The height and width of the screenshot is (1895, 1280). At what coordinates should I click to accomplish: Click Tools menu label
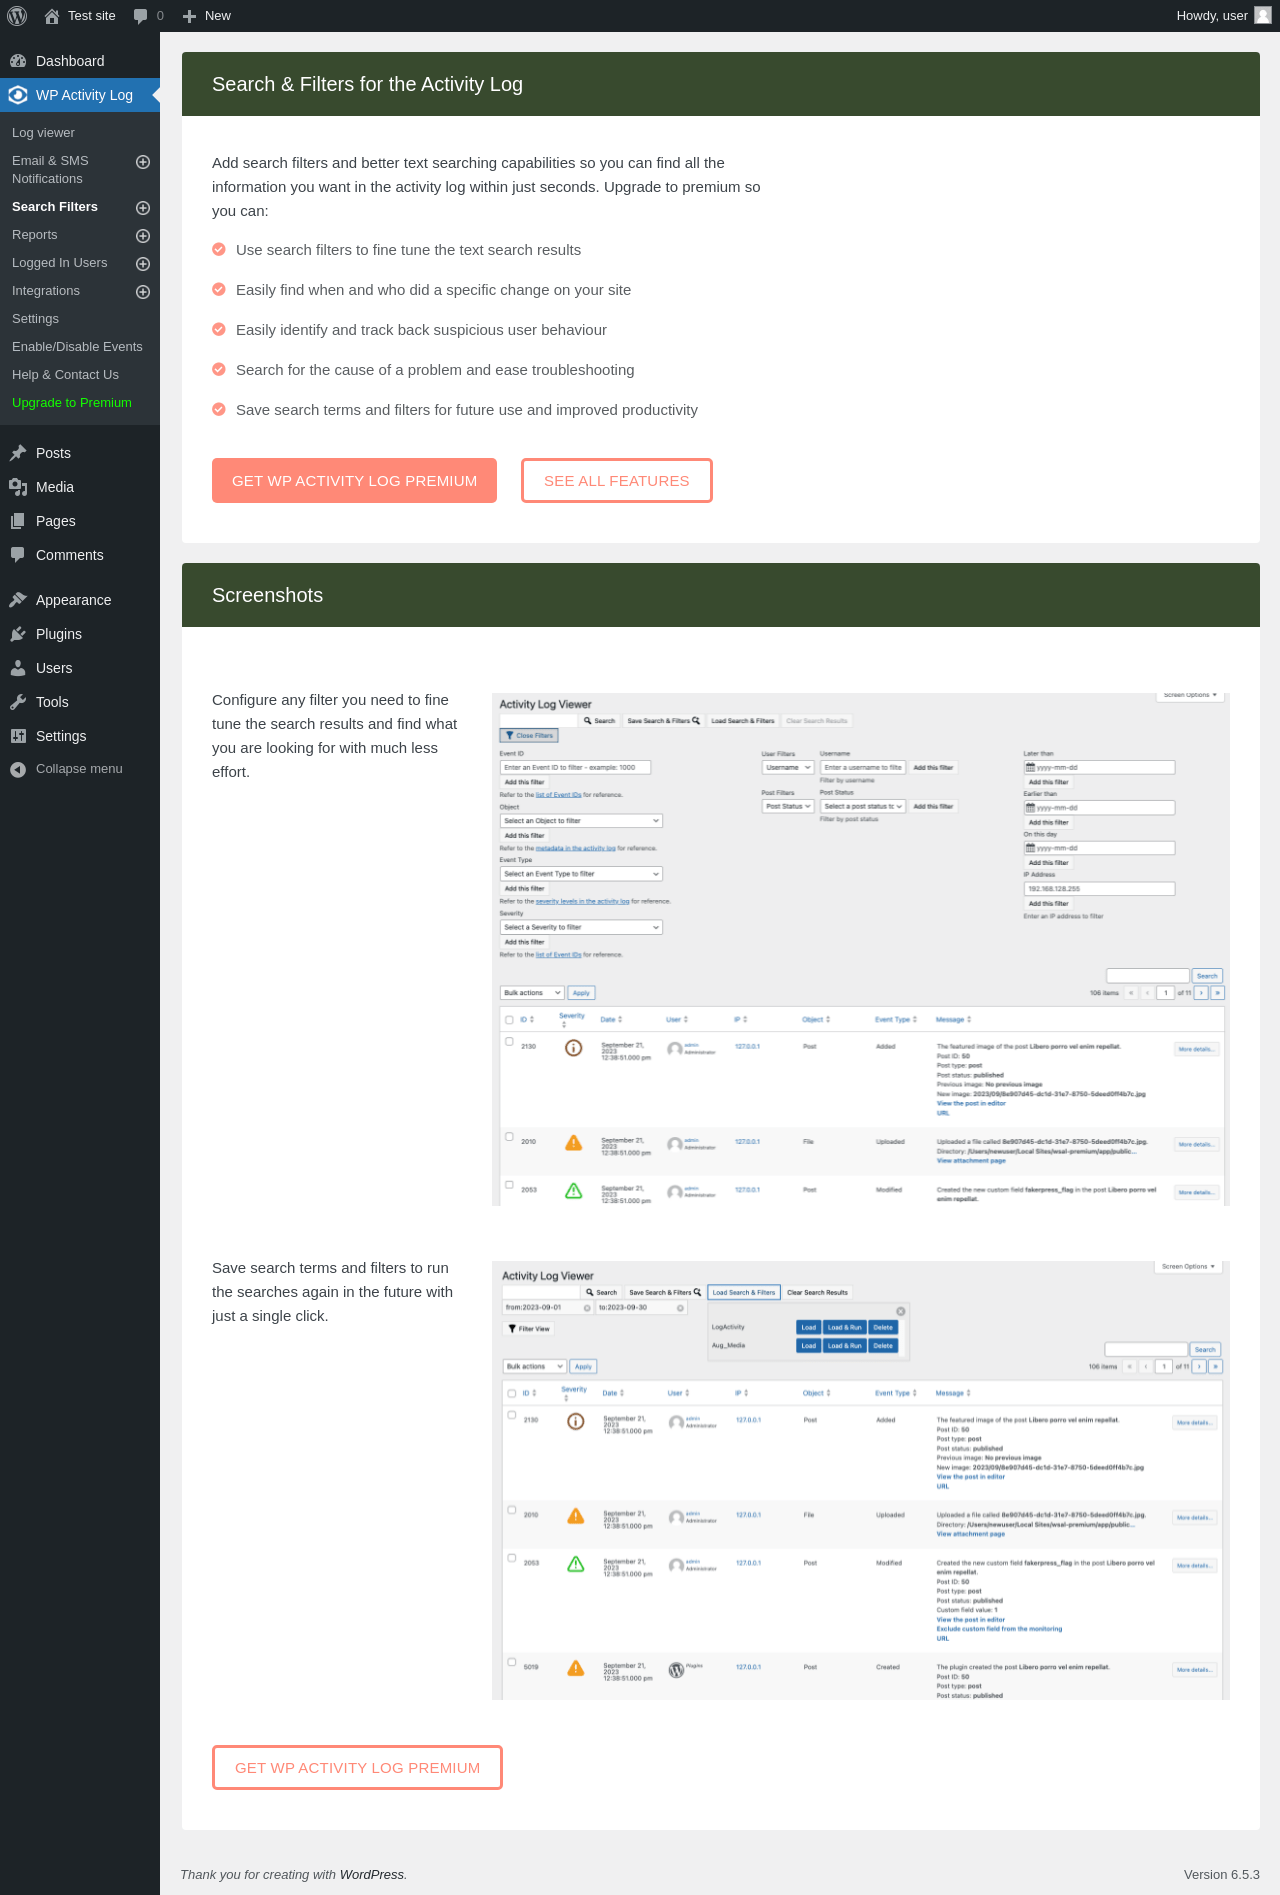coord(52,702)
